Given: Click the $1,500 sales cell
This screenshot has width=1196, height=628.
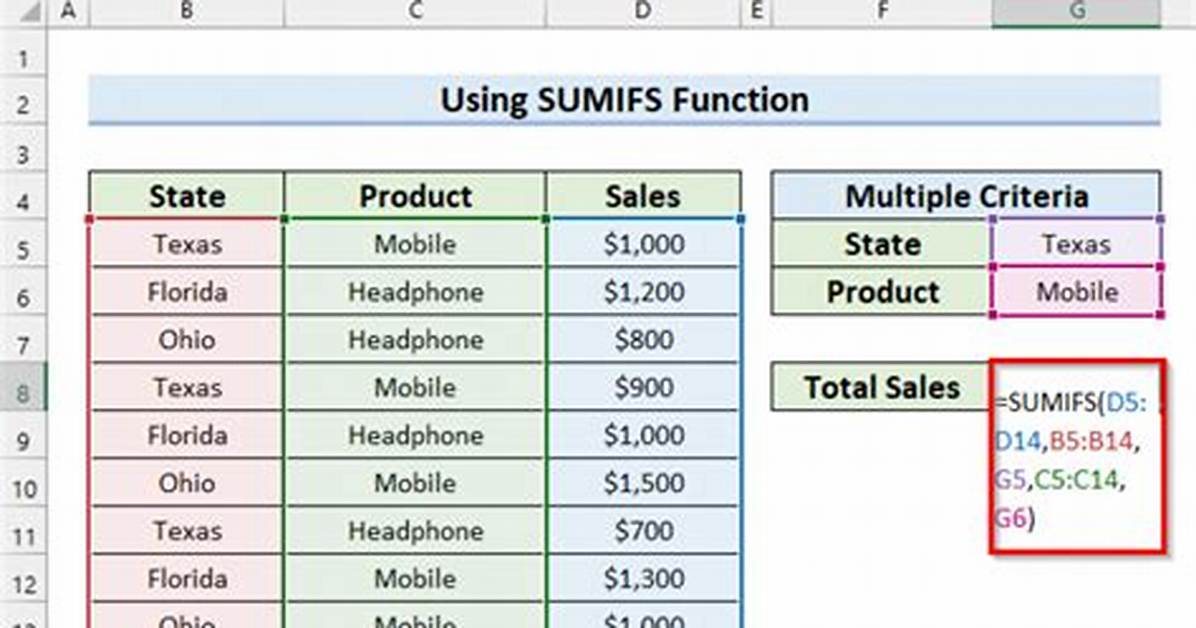Looking at the screenshot, I should [643, 482].
